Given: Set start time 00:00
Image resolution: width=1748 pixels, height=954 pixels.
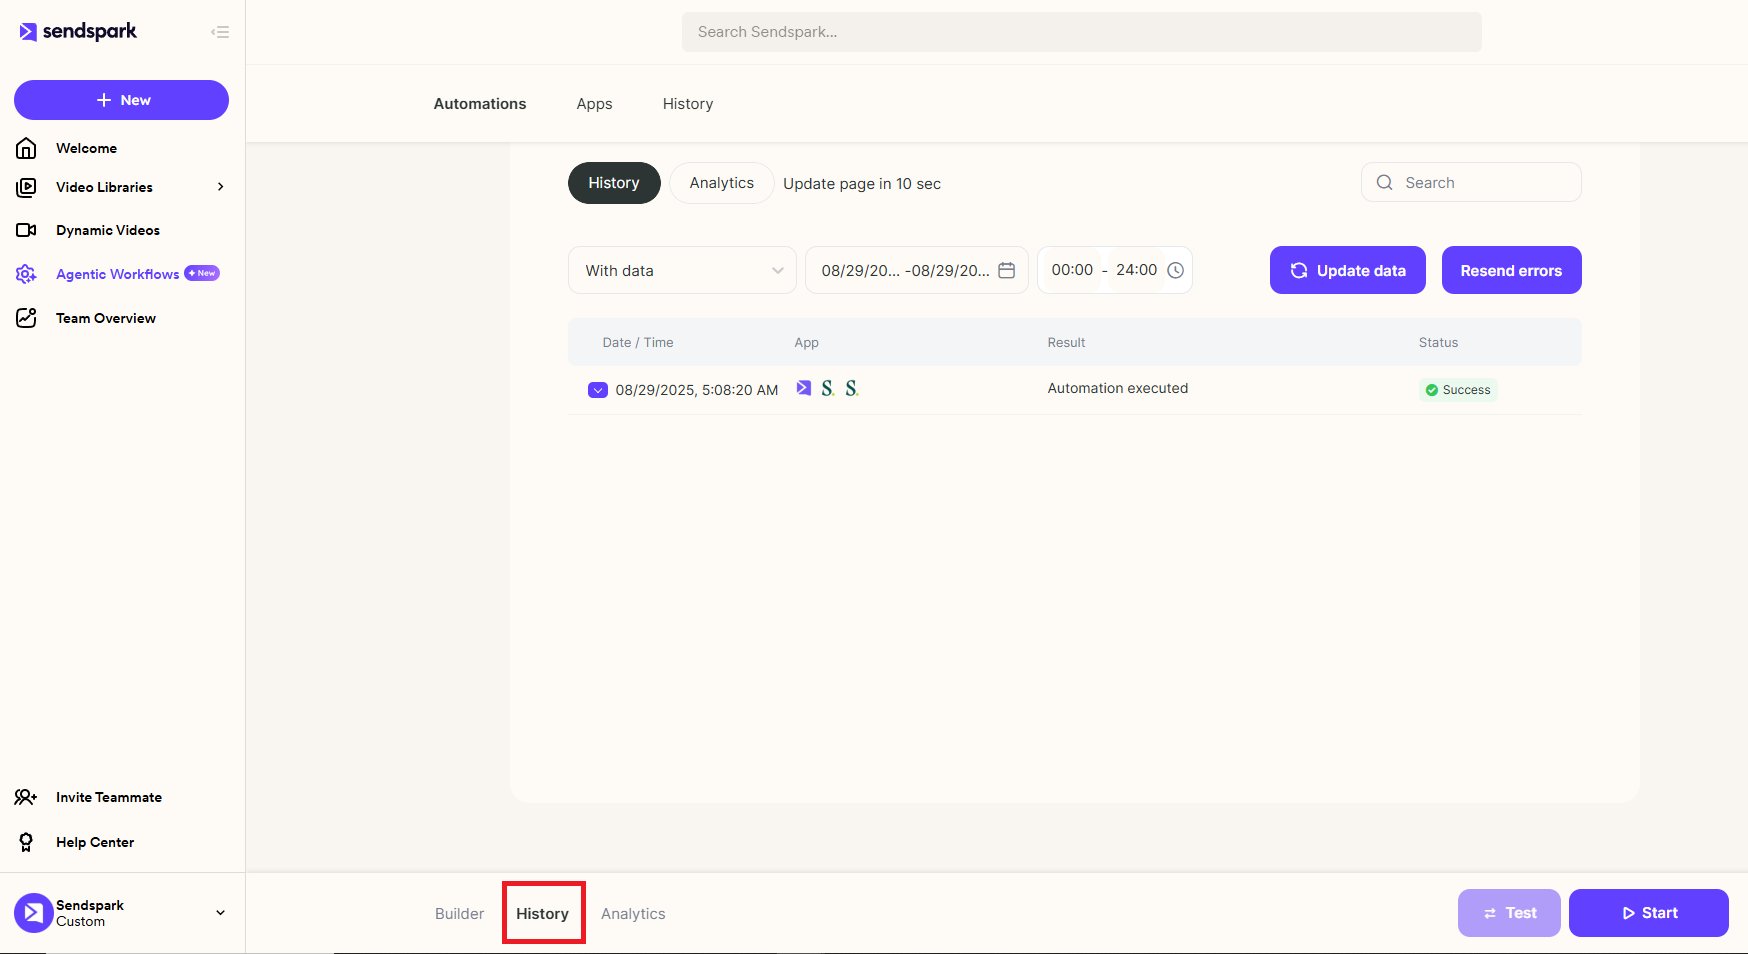Looking at the screenshot, I should click(x=1072, y=270).
